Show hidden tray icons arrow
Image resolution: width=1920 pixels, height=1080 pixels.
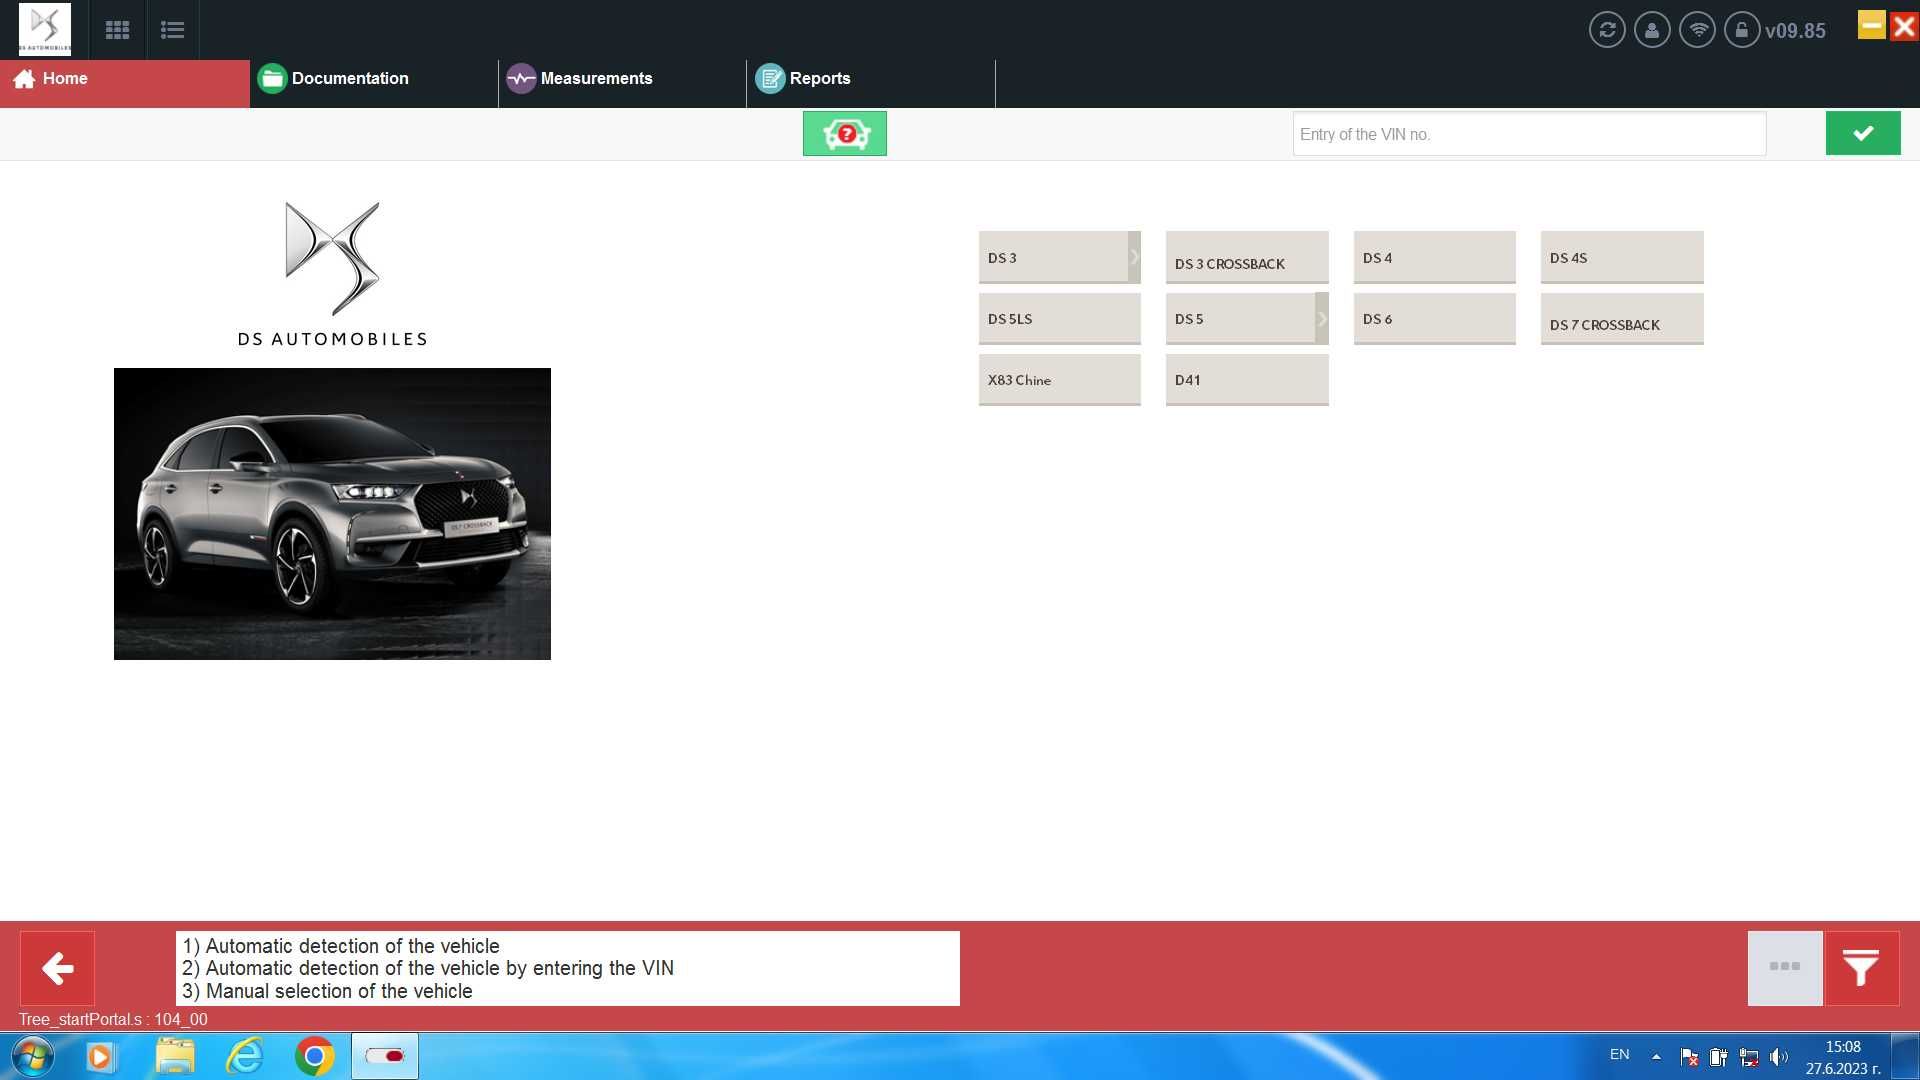click(1656, 1056)
